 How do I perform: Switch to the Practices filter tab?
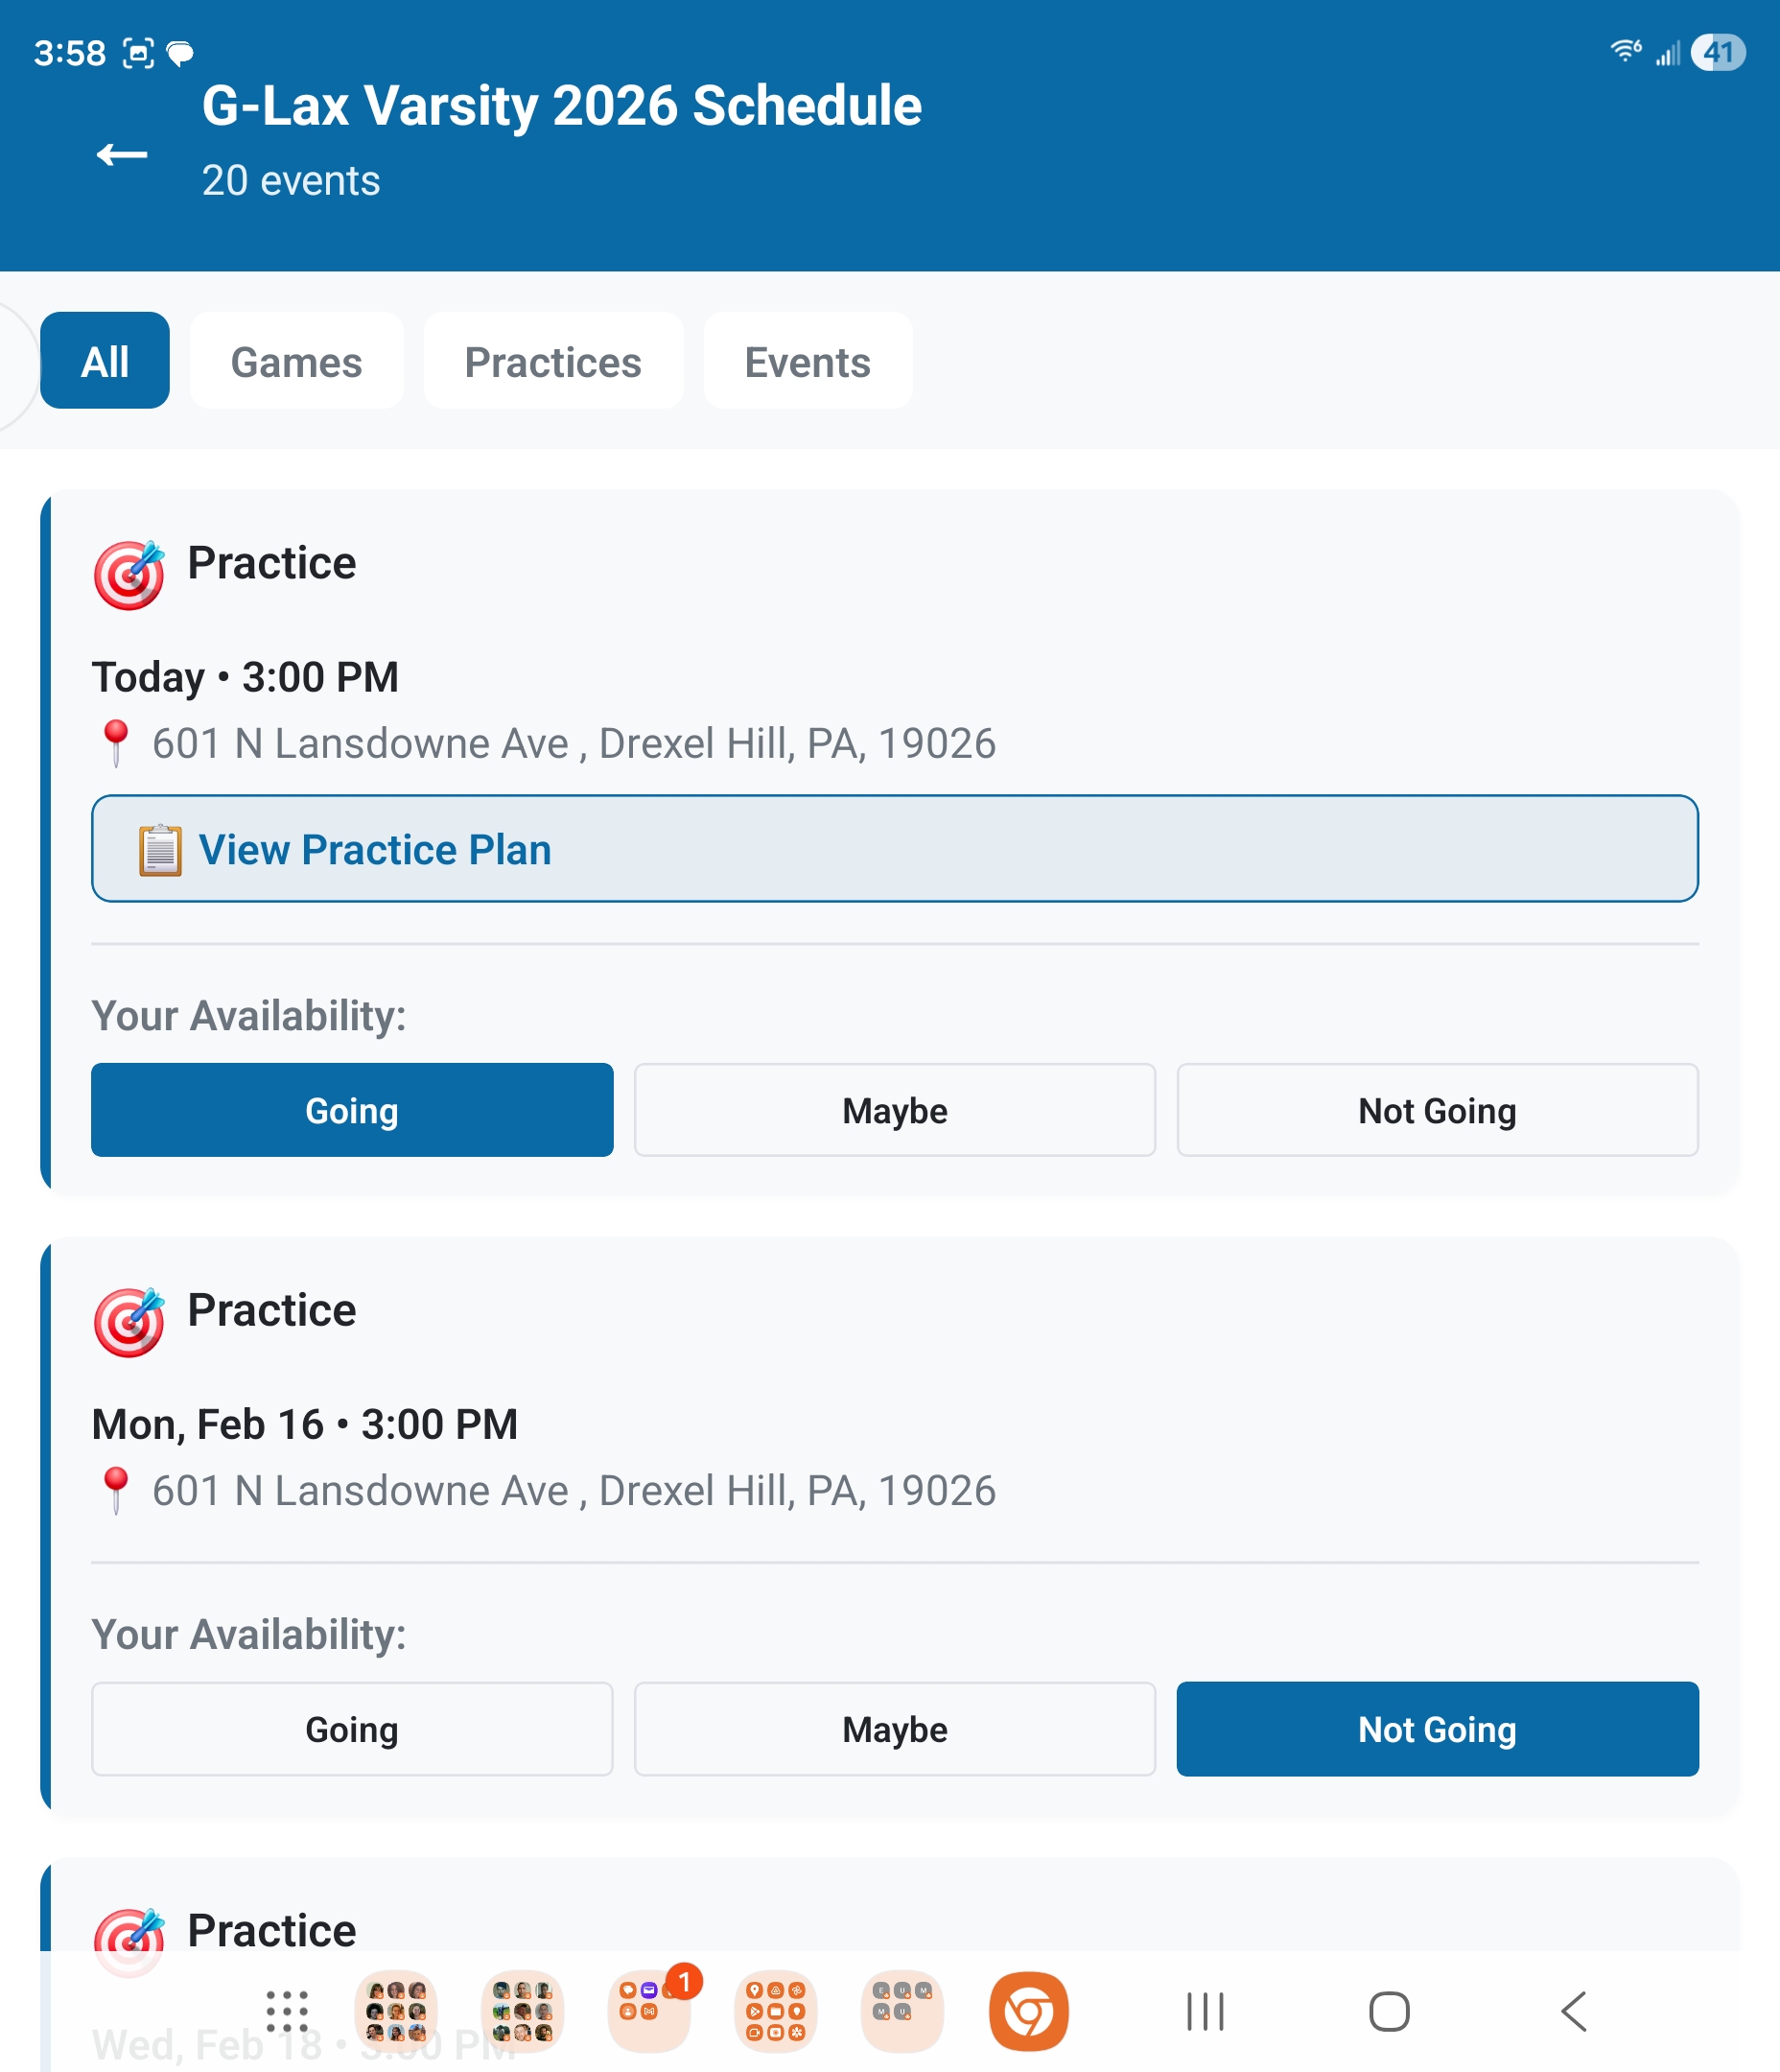click(553, 361)
